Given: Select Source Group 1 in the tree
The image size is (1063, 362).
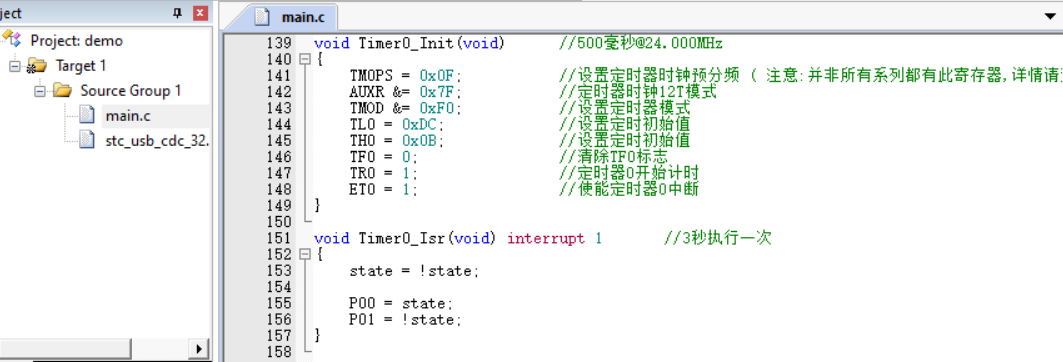Looking at the screenshot, I should tap(131, 91).
